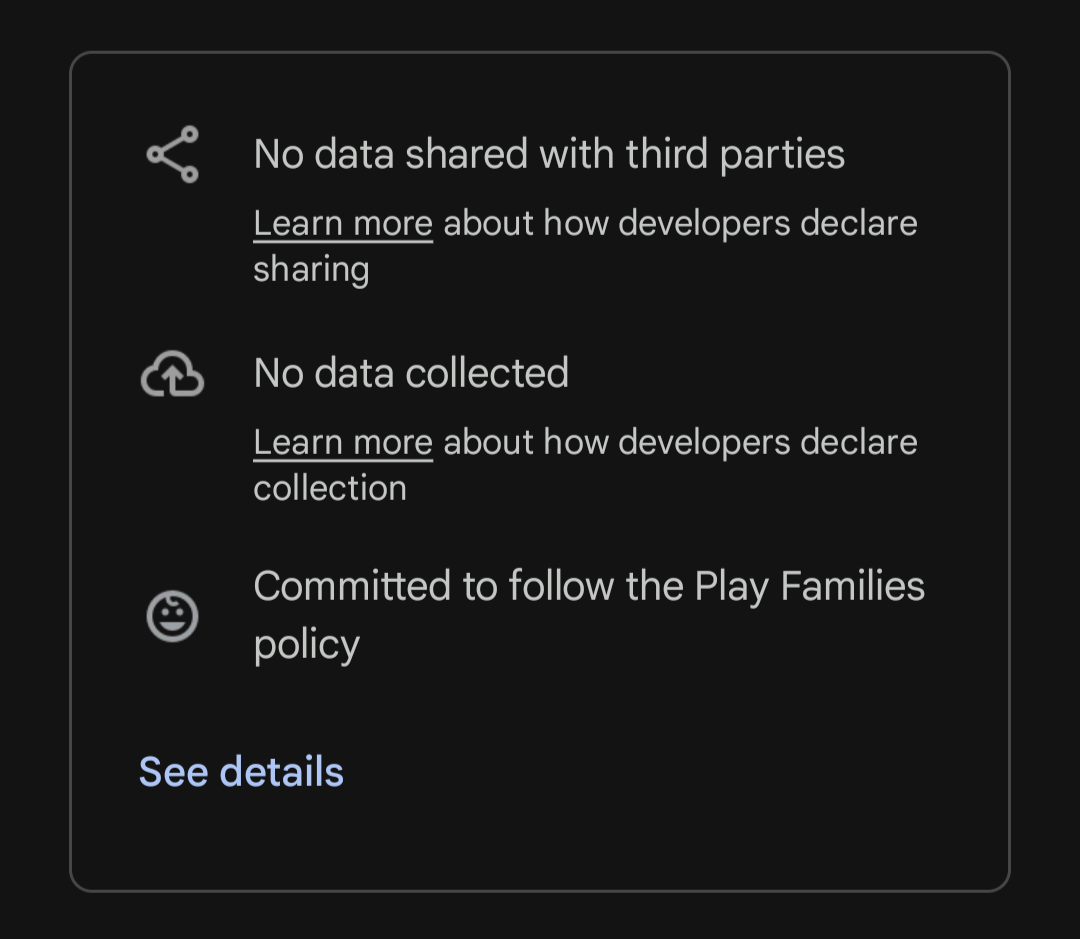Screen dimensions: 1080x939
Task: Select the No data collected heading
Action: 411,373
